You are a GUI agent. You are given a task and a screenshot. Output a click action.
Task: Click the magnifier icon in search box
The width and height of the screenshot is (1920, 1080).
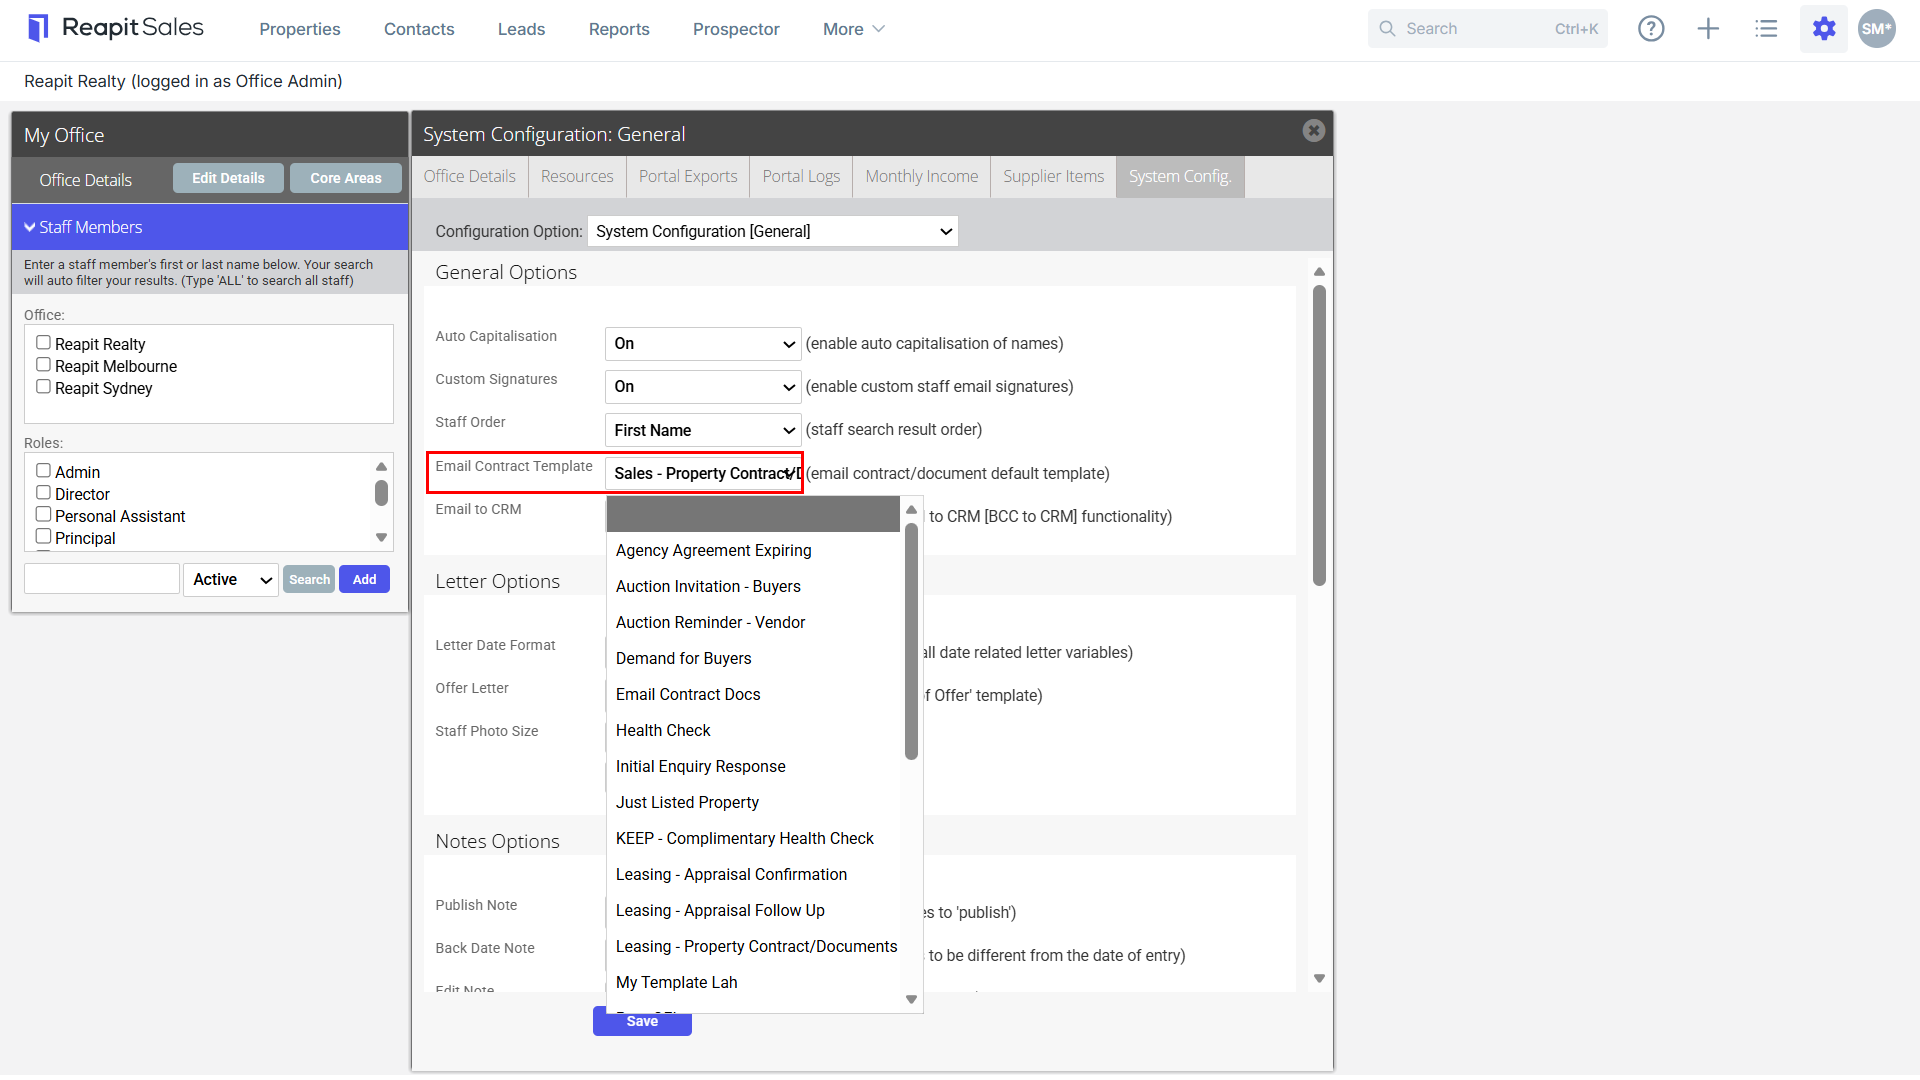click(x=1387, y=29)
